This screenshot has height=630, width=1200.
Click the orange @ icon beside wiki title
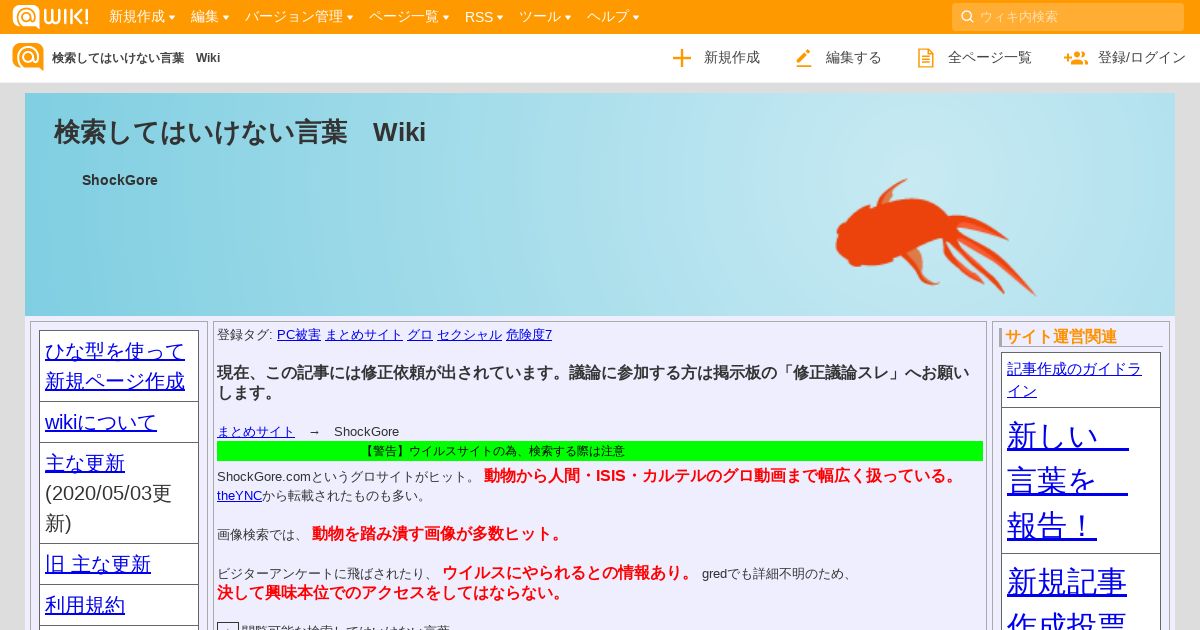[28, 57]
